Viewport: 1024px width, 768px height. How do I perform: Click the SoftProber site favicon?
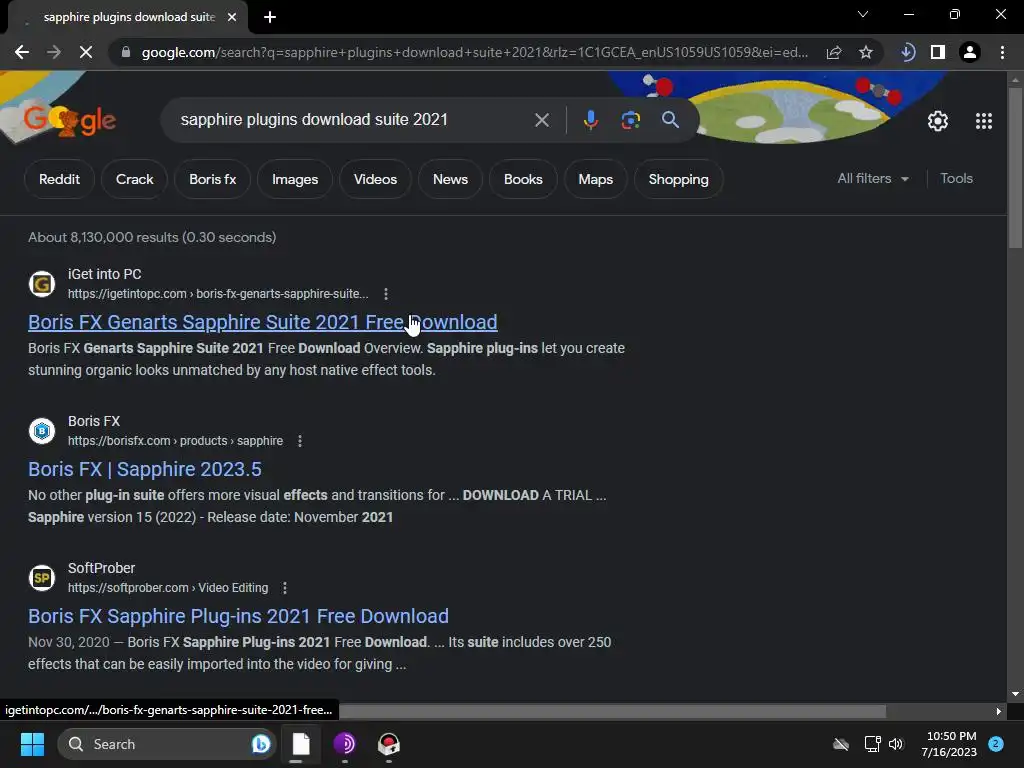coord(42,578)
